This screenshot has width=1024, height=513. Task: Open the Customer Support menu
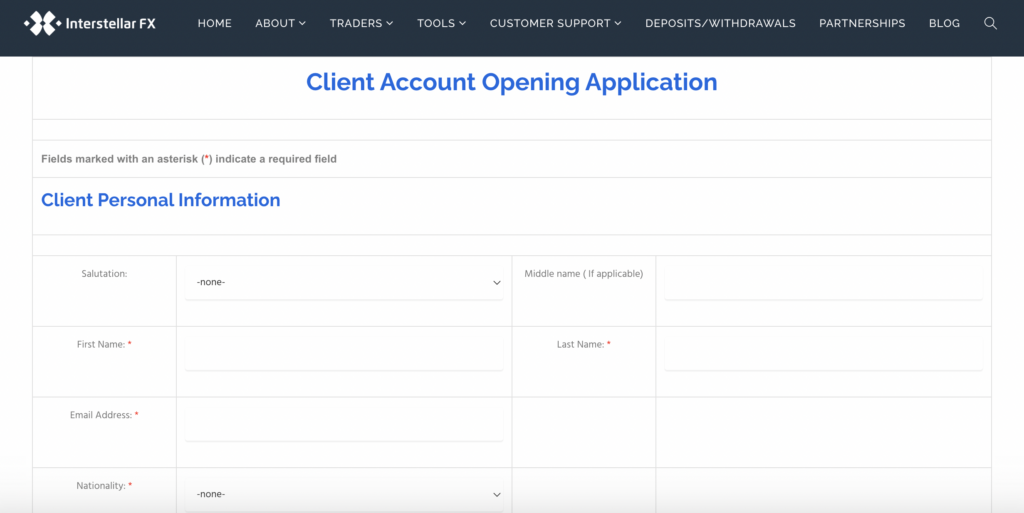555,23
